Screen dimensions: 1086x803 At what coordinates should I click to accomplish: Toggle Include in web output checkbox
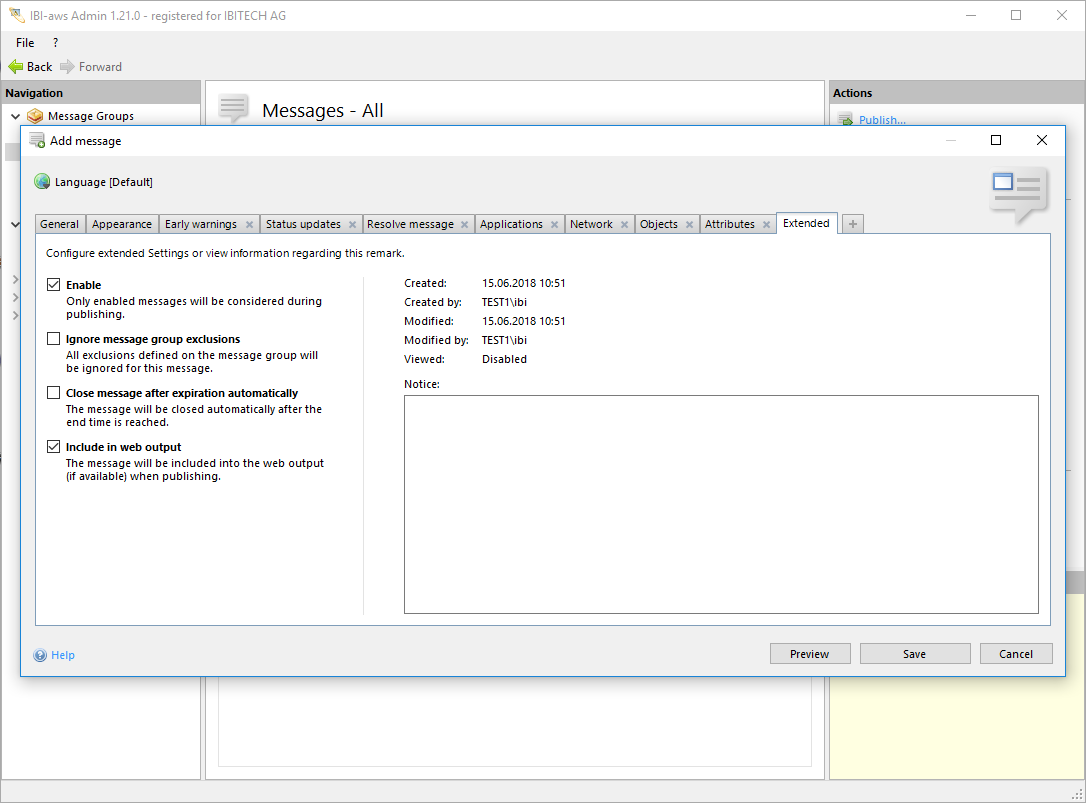(x=54, y=447)
